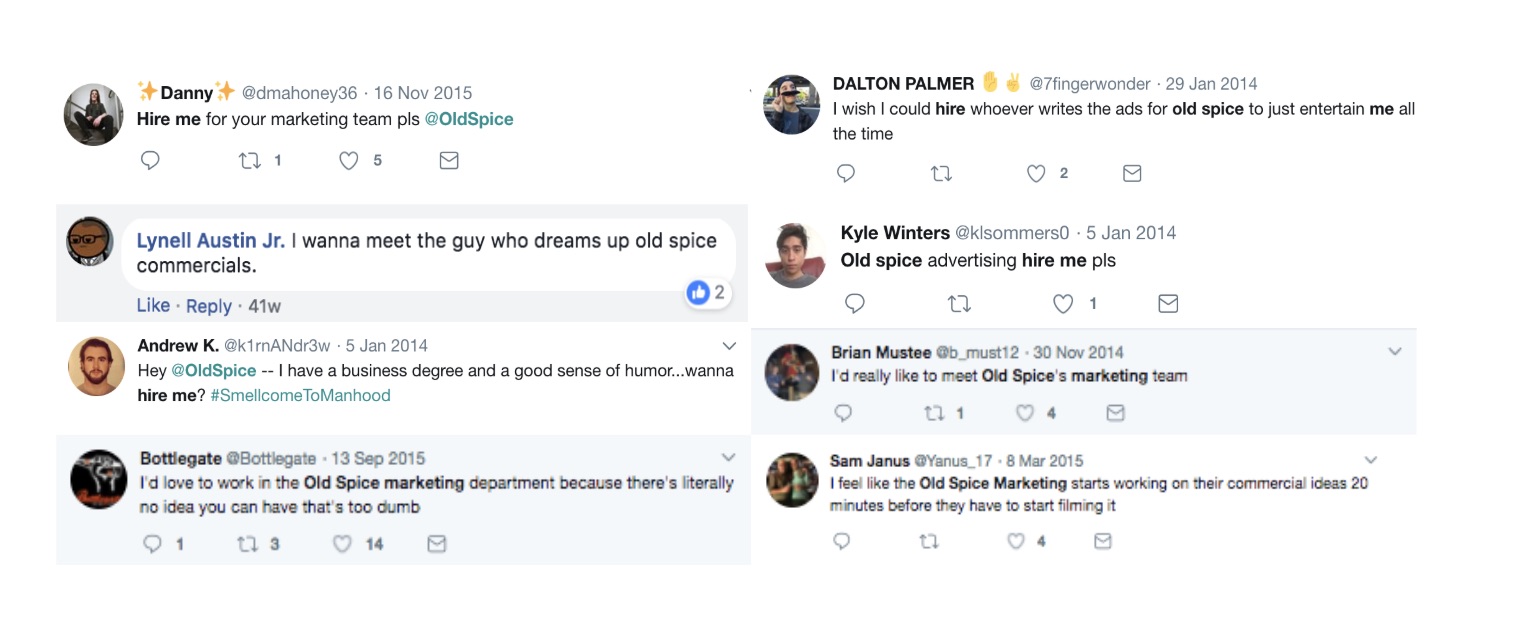The image size is (1516, 630).
Task: Retweet Danny's hire me tweet
Action: (x=250, y=161)
